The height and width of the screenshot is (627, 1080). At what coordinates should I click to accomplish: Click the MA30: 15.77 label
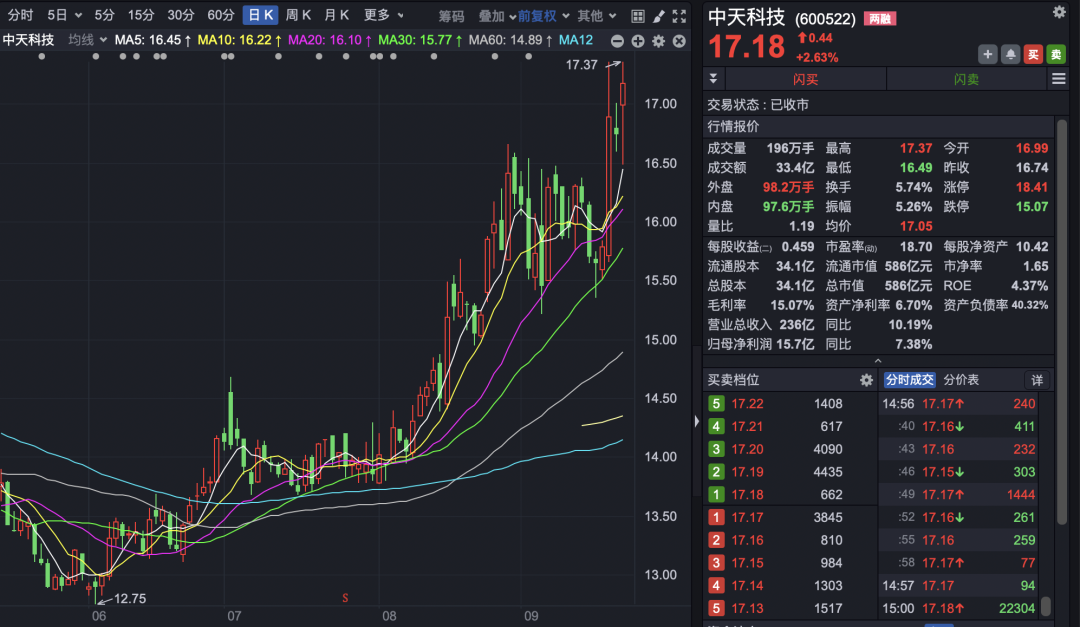click(420, 41)
